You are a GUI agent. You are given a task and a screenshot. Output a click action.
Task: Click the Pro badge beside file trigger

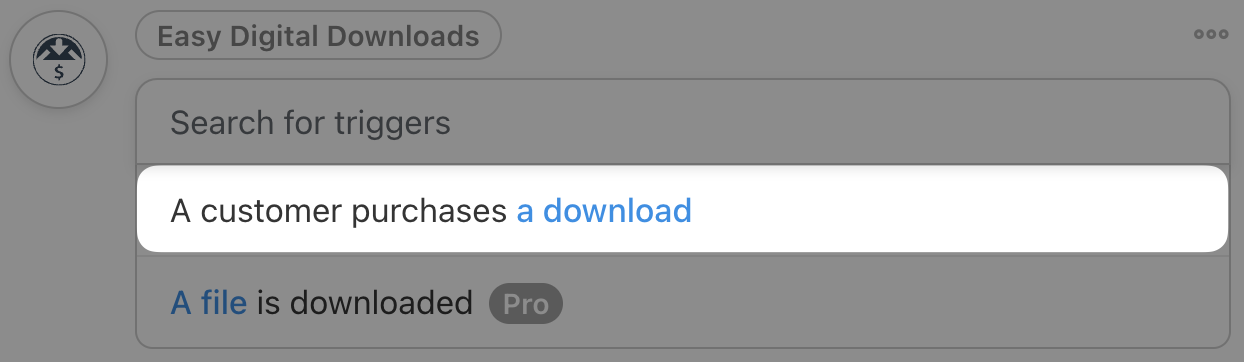(x=526, y=303)
